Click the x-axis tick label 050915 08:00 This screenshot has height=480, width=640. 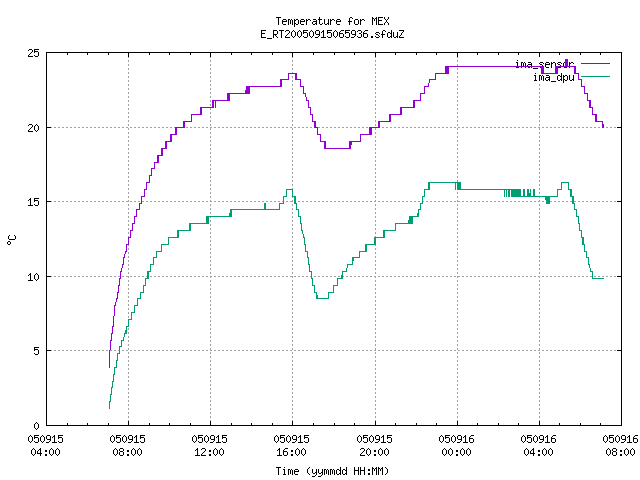click(128, 446)
